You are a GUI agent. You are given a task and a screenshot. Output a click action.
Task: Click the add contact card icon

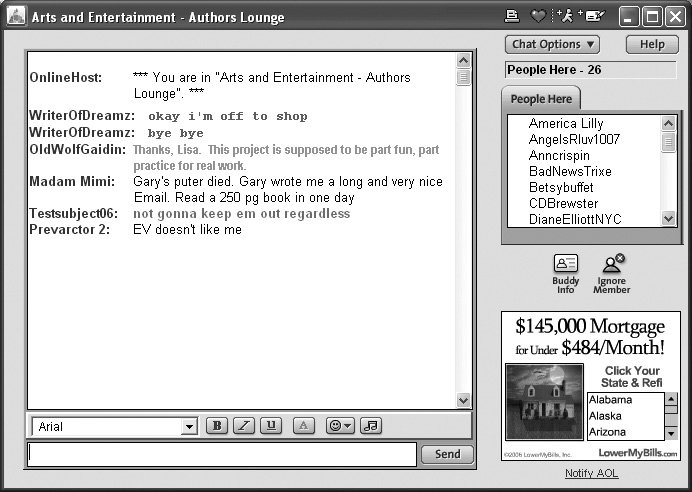click(594, 16)
